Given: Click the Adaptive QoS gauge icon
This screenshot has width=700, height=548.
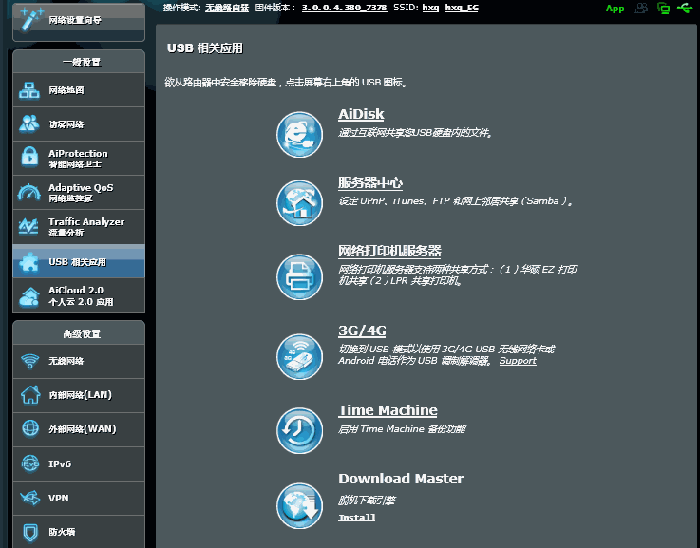Looking at the screenshot, I should pyautogui.click(x=29, y=192).
